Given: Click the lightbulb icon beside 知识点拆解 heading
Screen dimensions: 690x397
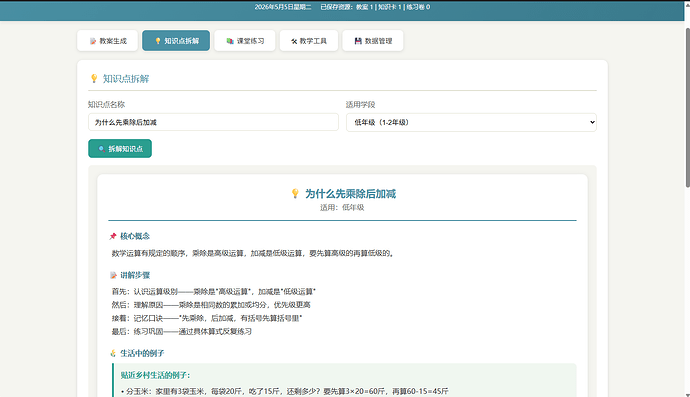Looking at the screenshot, I should click(x=94, y=79).
